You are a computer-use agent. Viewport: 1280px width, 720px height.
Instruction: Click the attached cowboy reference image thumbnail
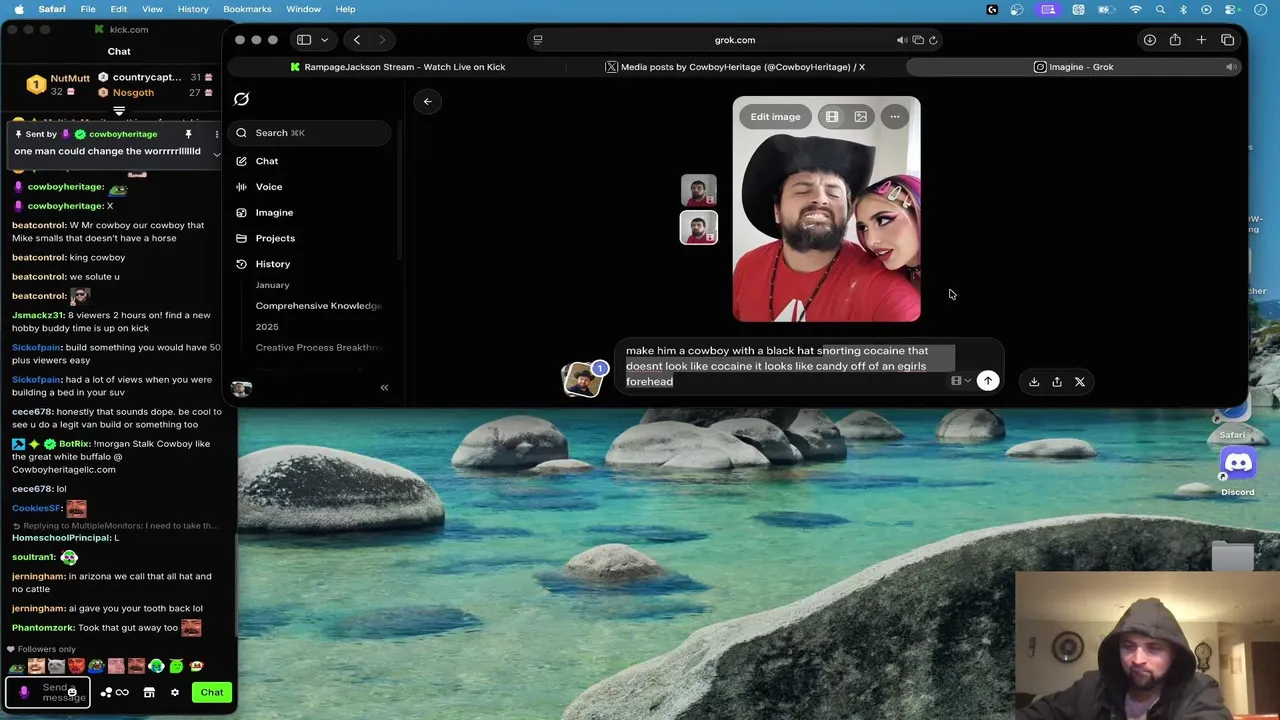pos(582,380)
